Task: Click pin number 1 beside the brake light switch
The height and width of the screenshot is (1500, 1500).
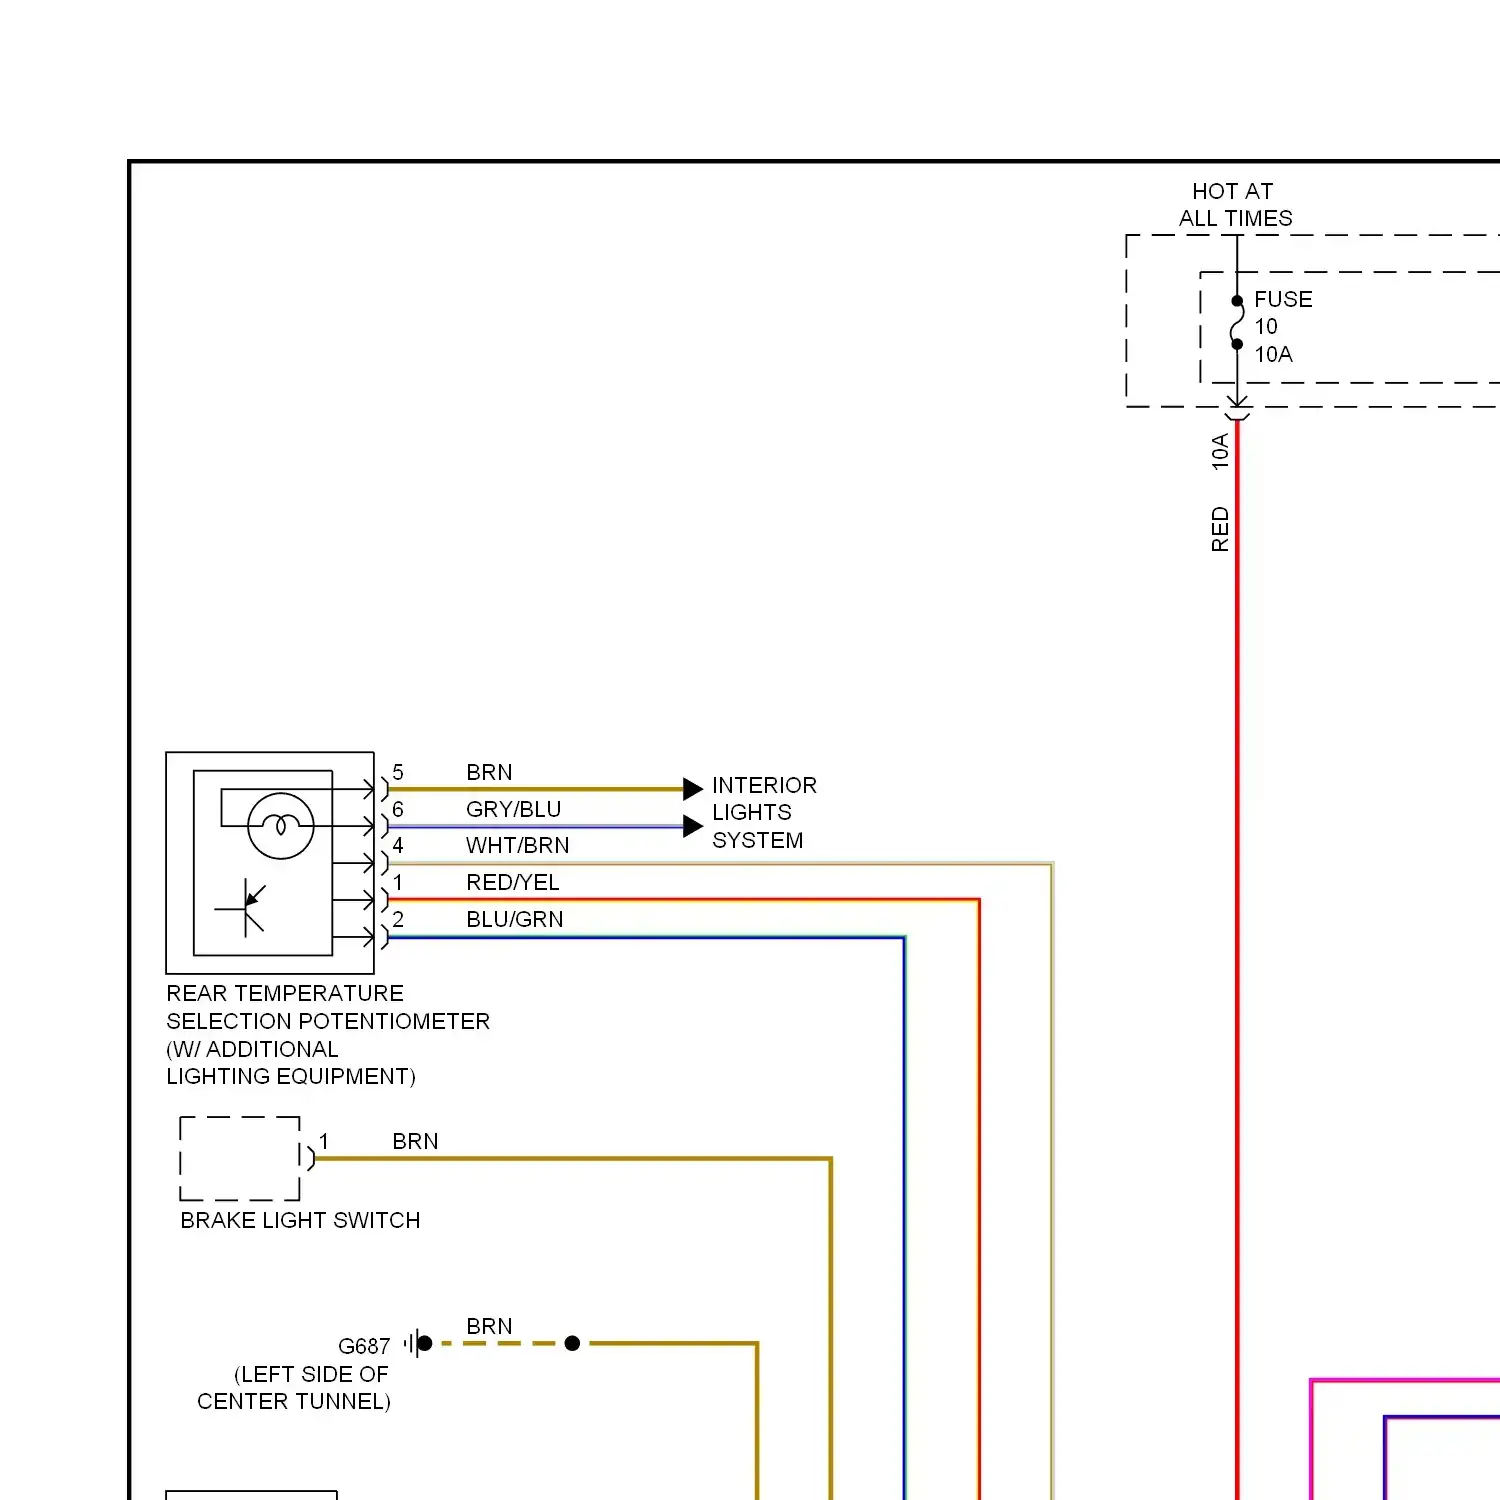Action: [324, 1141]
